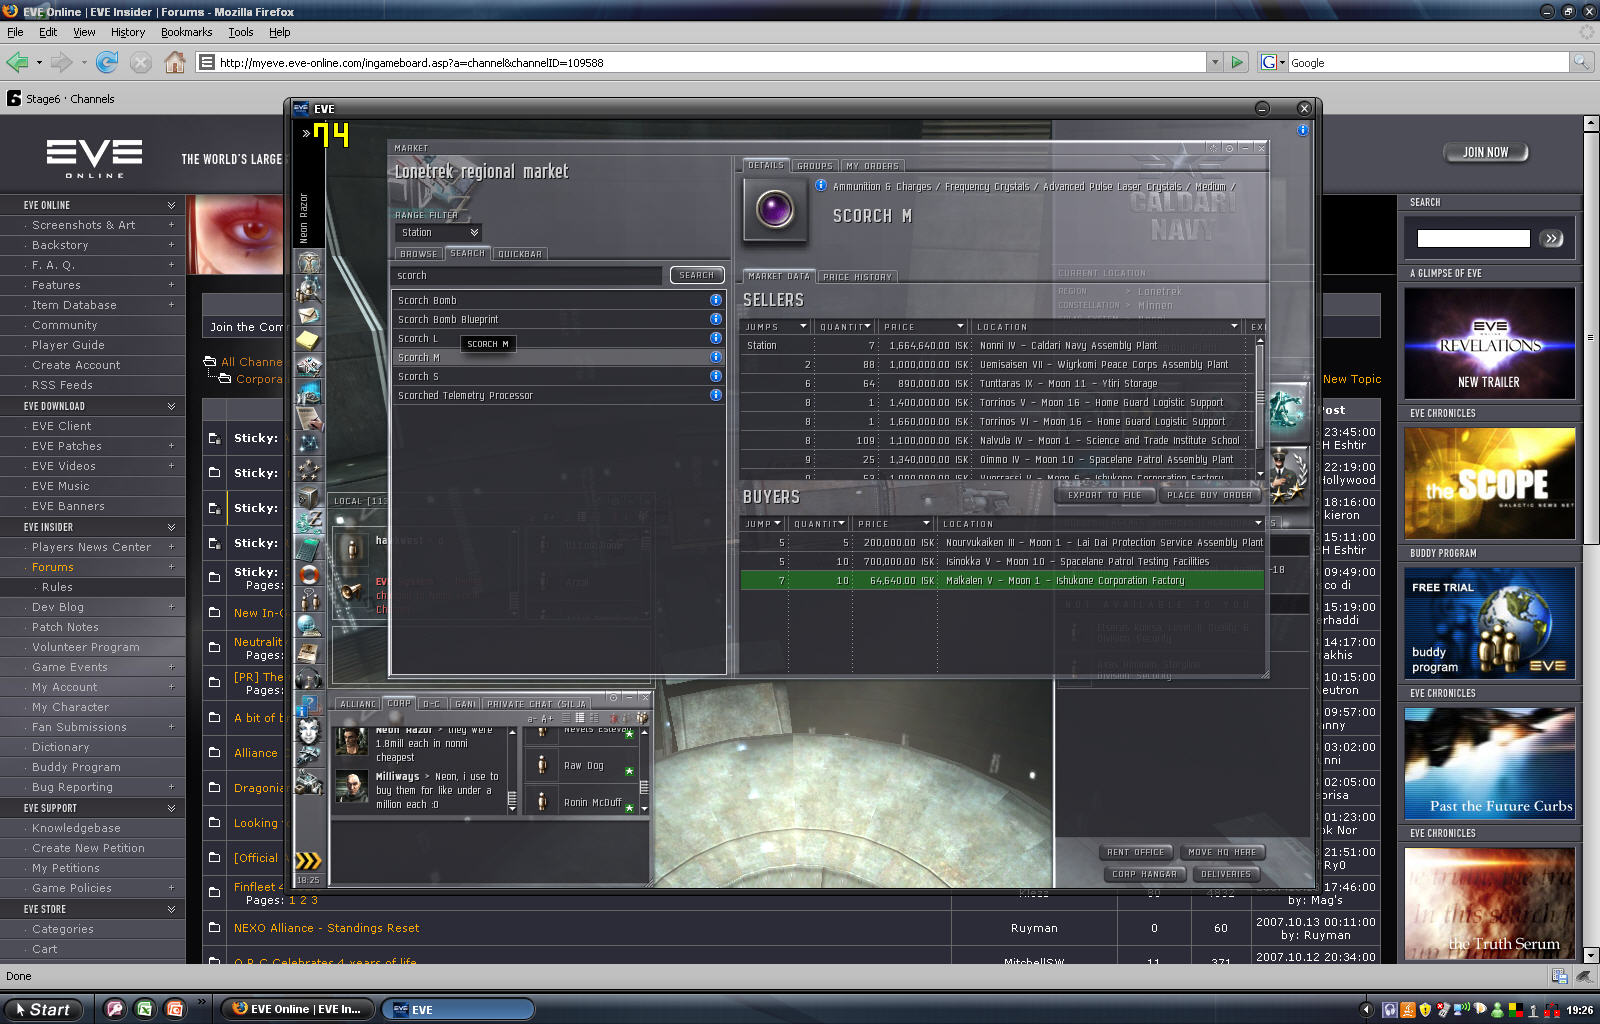Open the Range Filter Station dropdown
This screenshot has width=1600, height=1024.
tap(438, 232)
